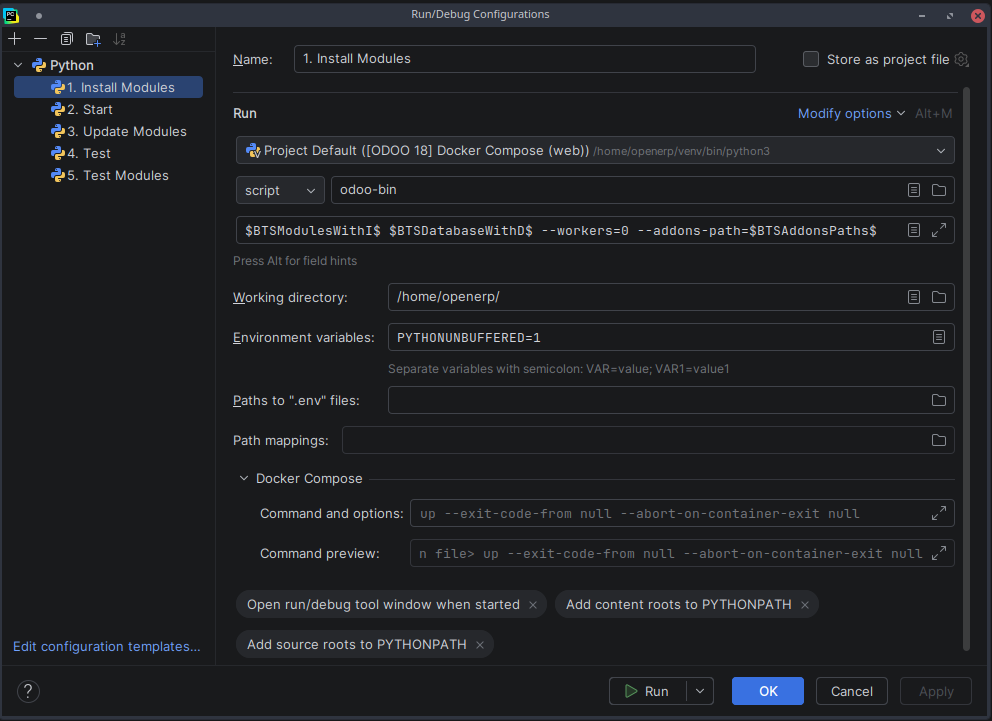Add a new run configuration
The image size is (992, 721).
point(15,39)
